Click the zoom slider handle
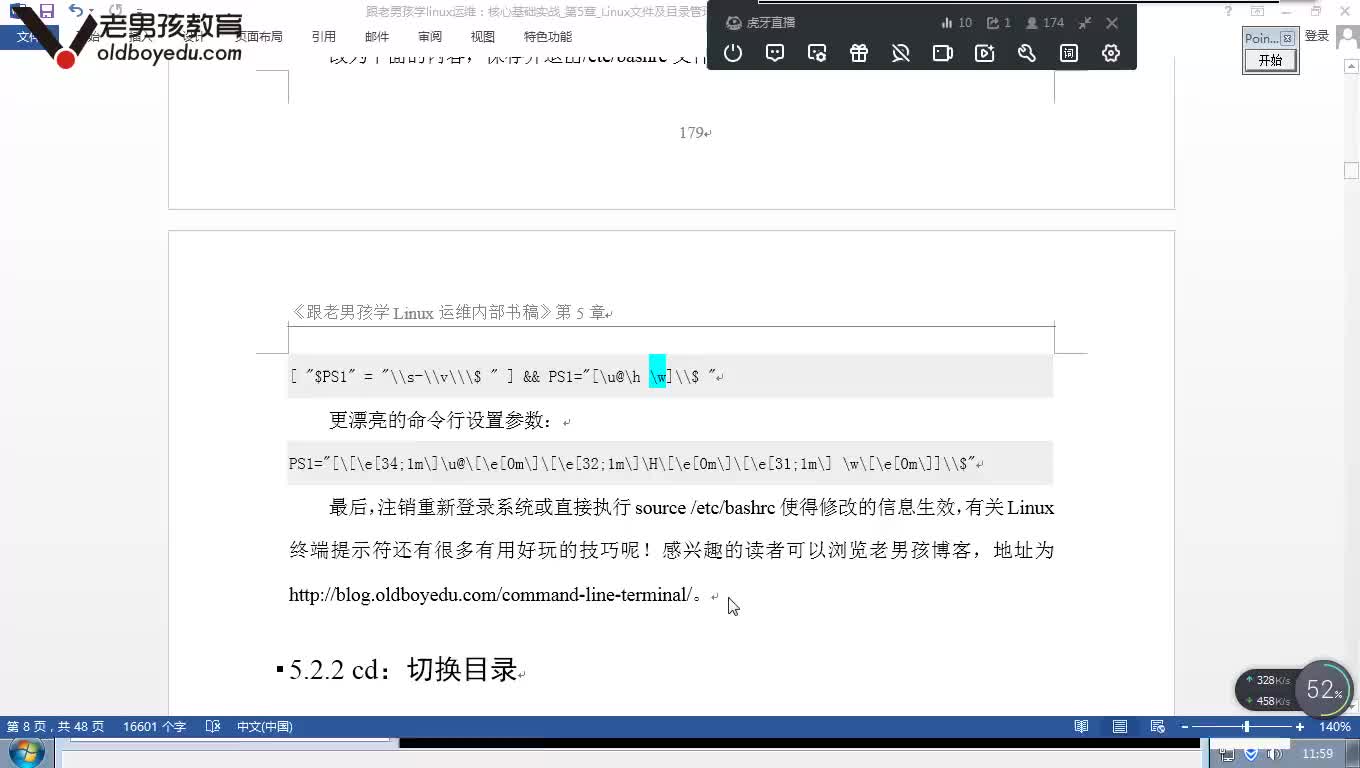The width and height of the screenshot is (1360, 768). [x=1246, y=727]
